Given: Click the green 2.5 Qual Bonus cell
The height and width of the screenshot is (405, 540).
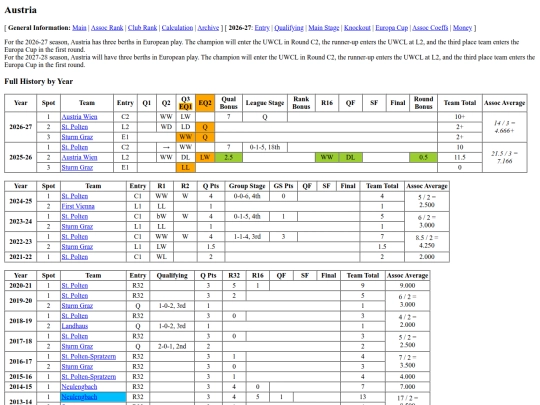Looking at the screenshot, I should point(229,157).
